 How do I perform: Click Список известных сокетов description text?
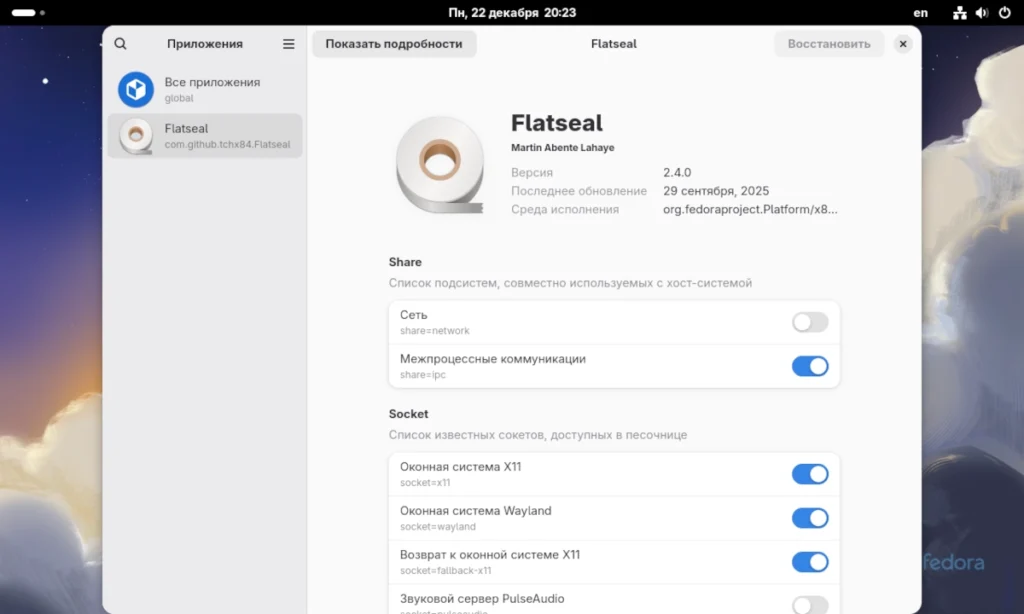tap(537, 435)
